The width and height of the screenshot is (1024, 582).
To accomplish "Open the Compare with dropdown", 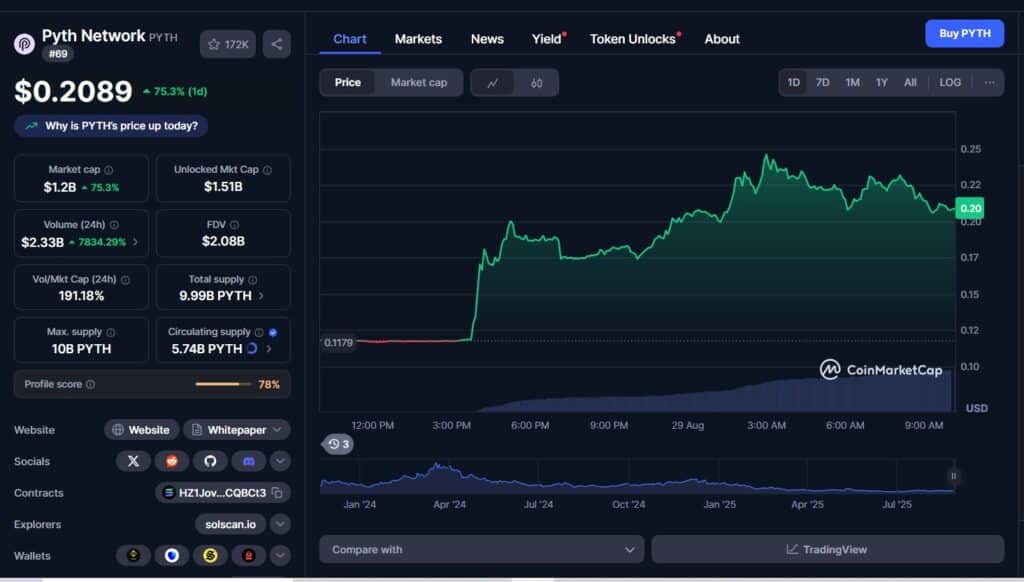I will [x=482, y=549].
